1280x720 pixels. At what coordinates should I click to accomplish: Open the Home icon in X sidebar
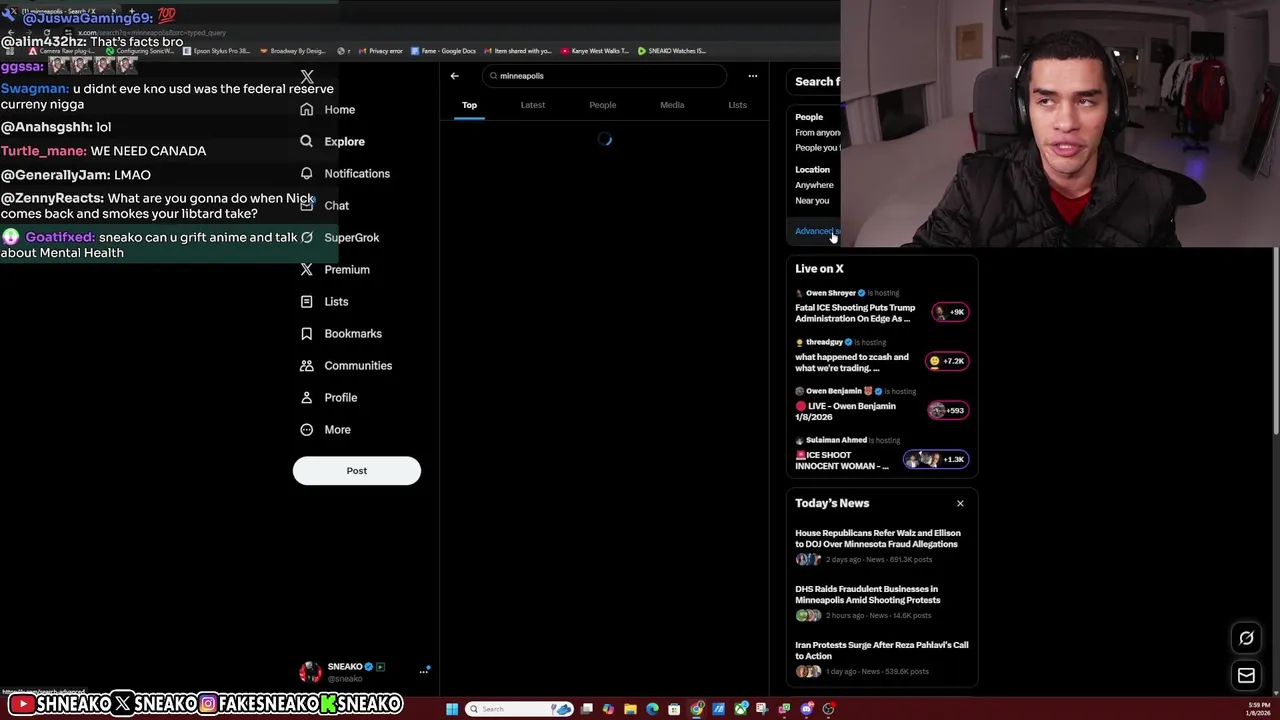(x=307, y=109)
